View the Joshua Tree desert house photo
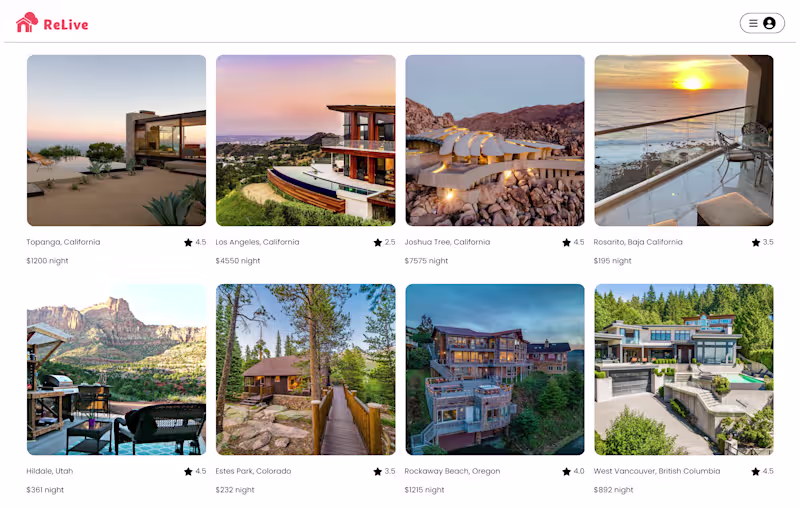Screen dimensions: 800x508 (x=495, y=140)
